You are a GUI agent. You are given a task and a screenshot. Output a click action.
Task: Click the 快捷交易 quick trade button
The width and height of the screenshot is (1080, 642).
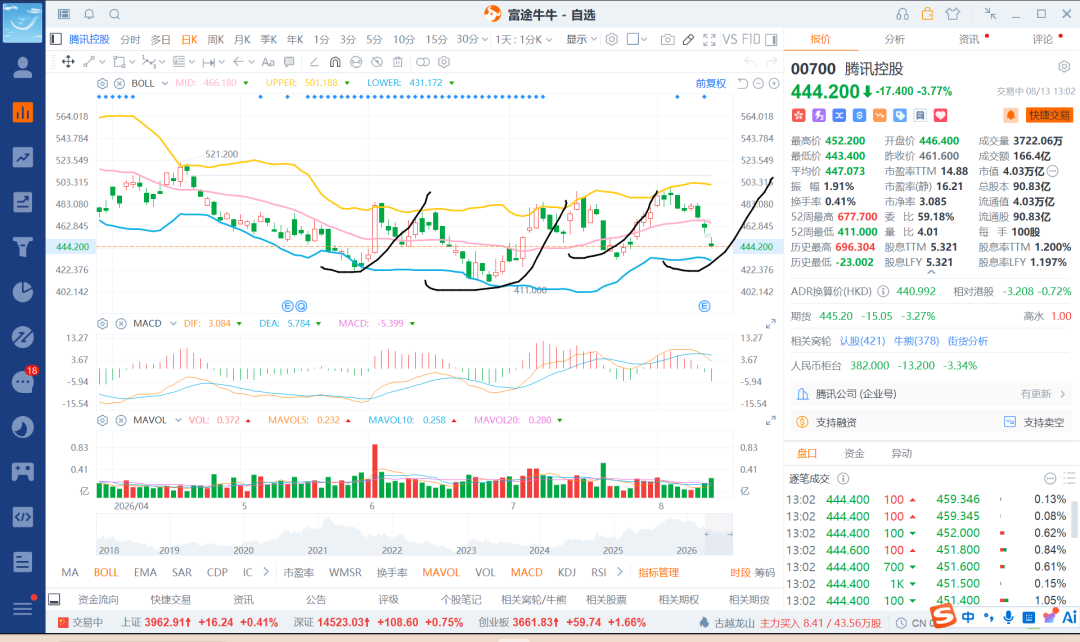click(1050, 115)
